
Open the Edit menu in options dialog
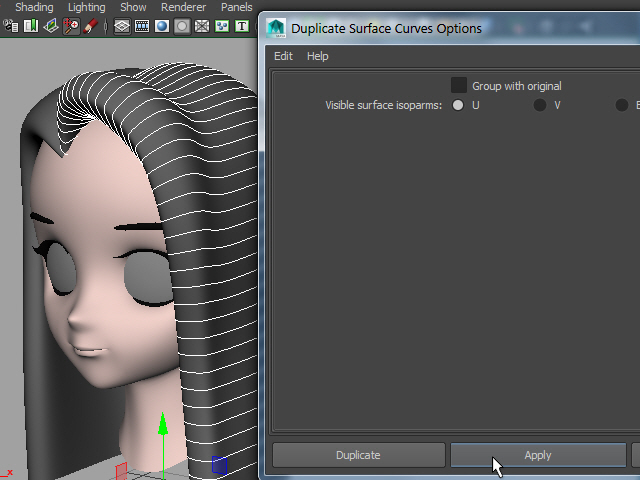(283, 56)
